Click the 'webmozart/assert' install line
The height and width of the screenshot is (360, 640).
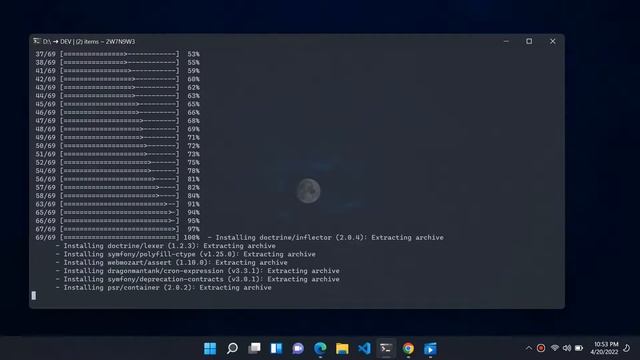pos(171,262)
